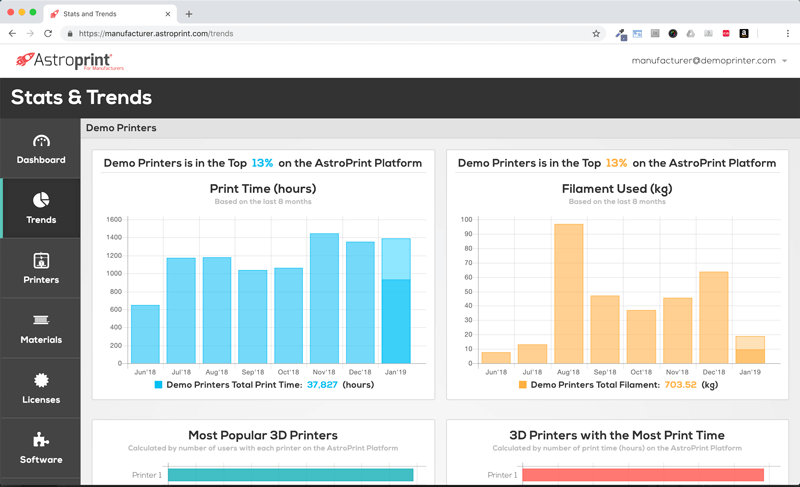
Task: Click the Oct'18 print time bar
Action: pyautogui.click(x=289, y=316)
